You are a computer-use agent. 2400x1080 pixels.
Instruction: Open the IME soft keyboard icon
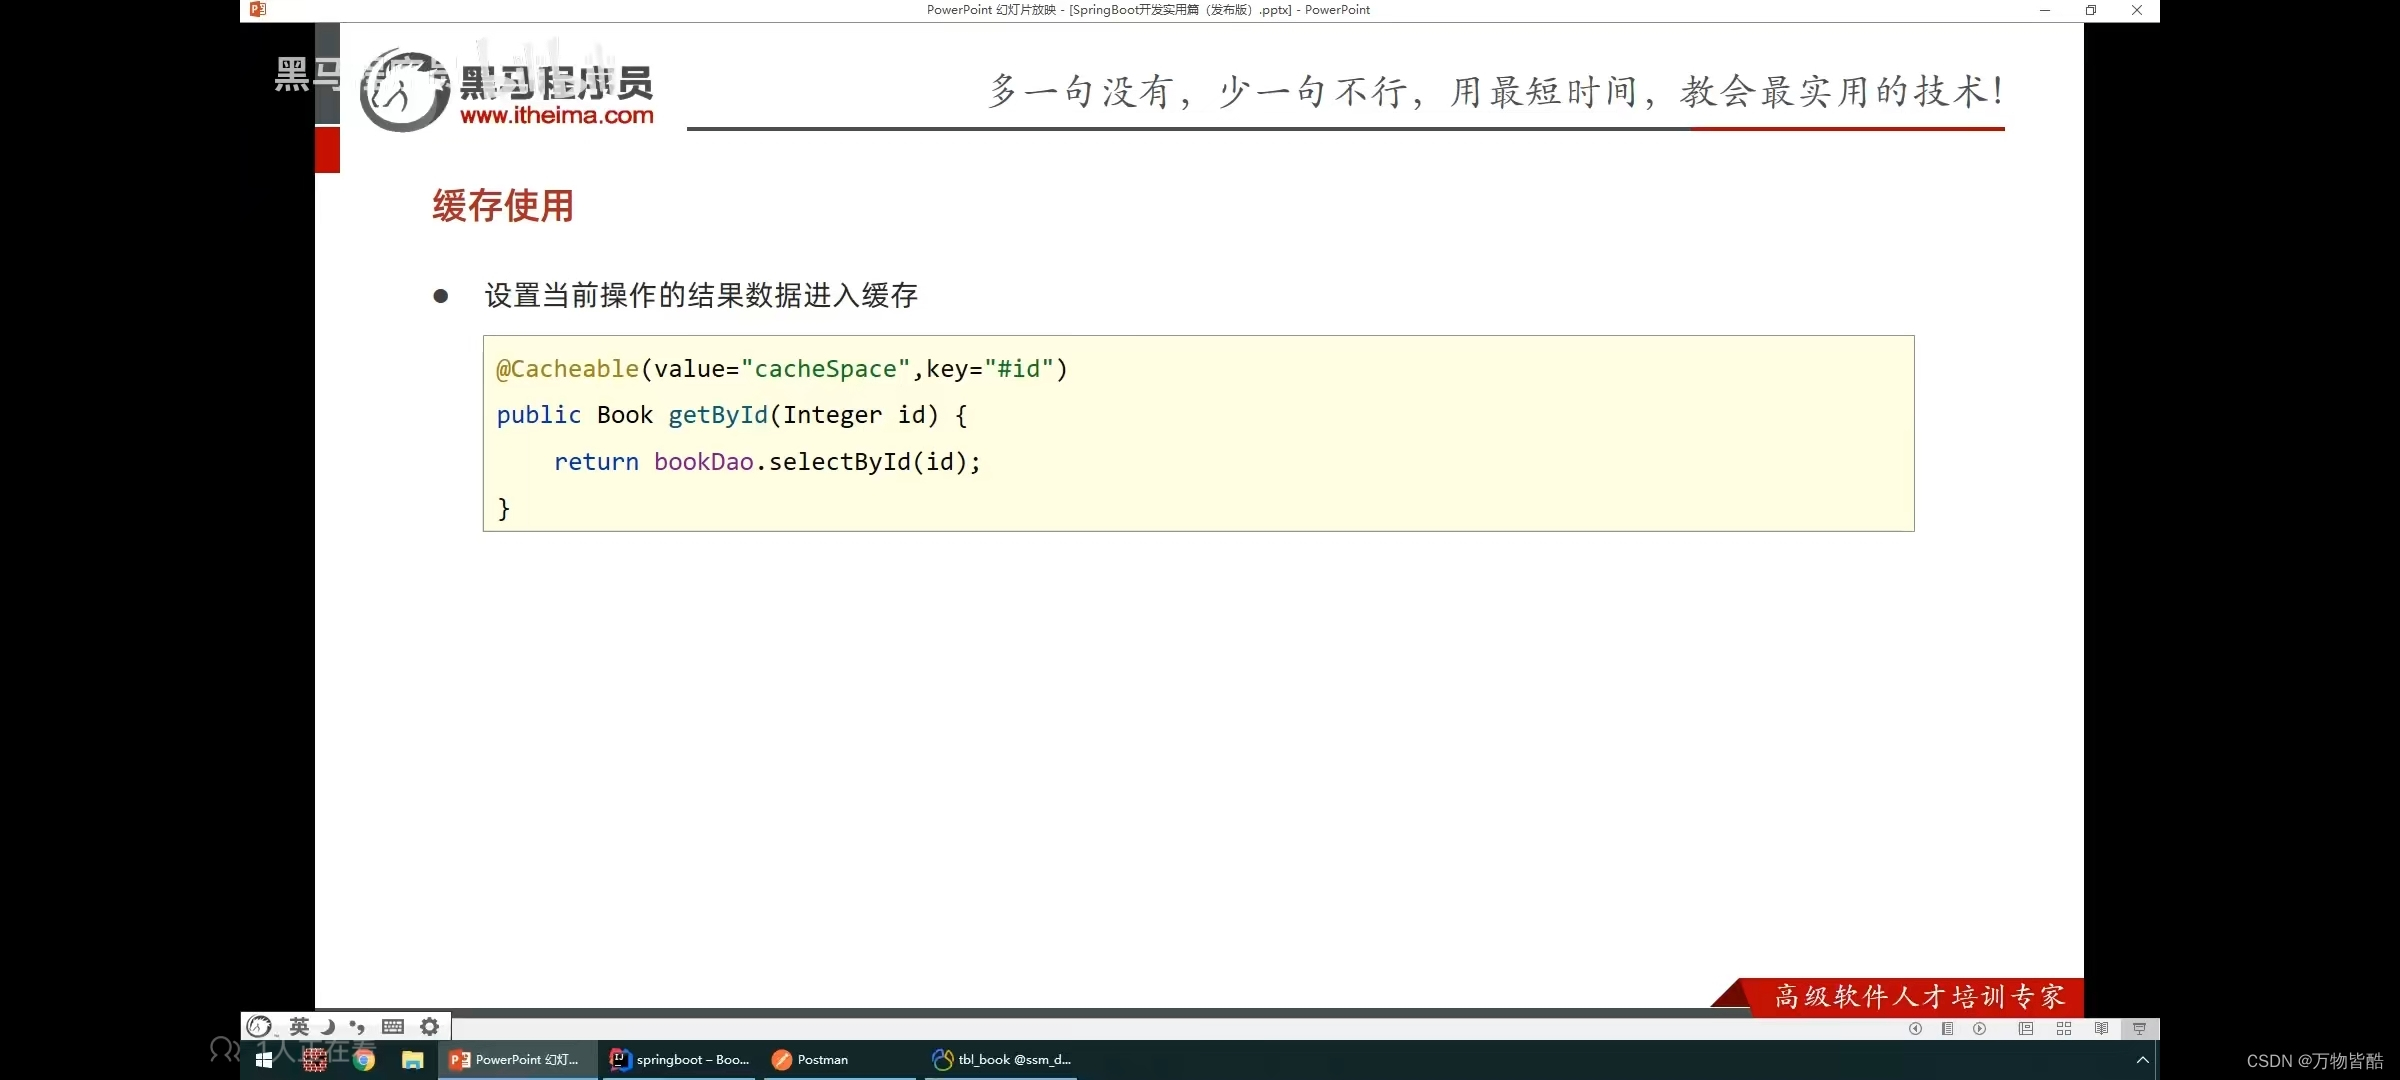pyautogui.click(x=393, y=1026)
